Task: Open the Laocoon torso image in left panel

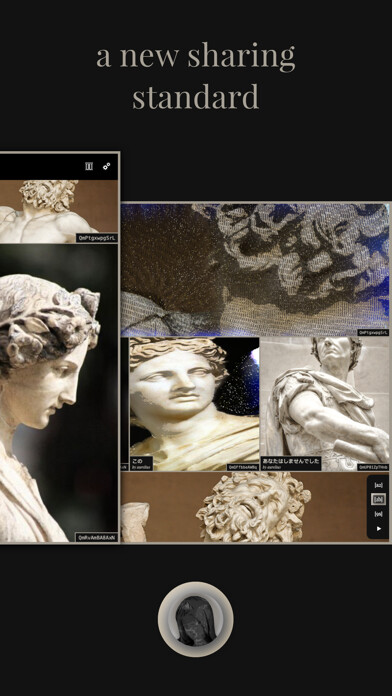Action: (59, 211)
